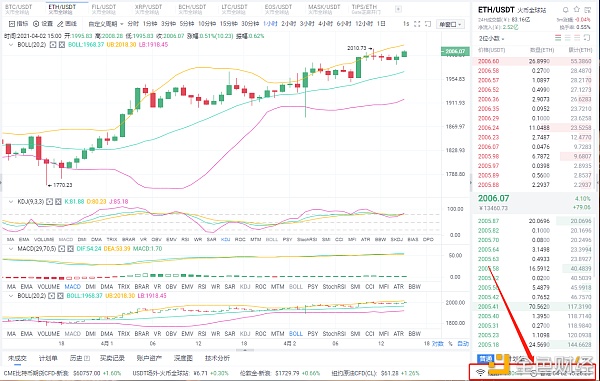
Task: Open the 指标 indicators button
Action: tap(18, 24)
